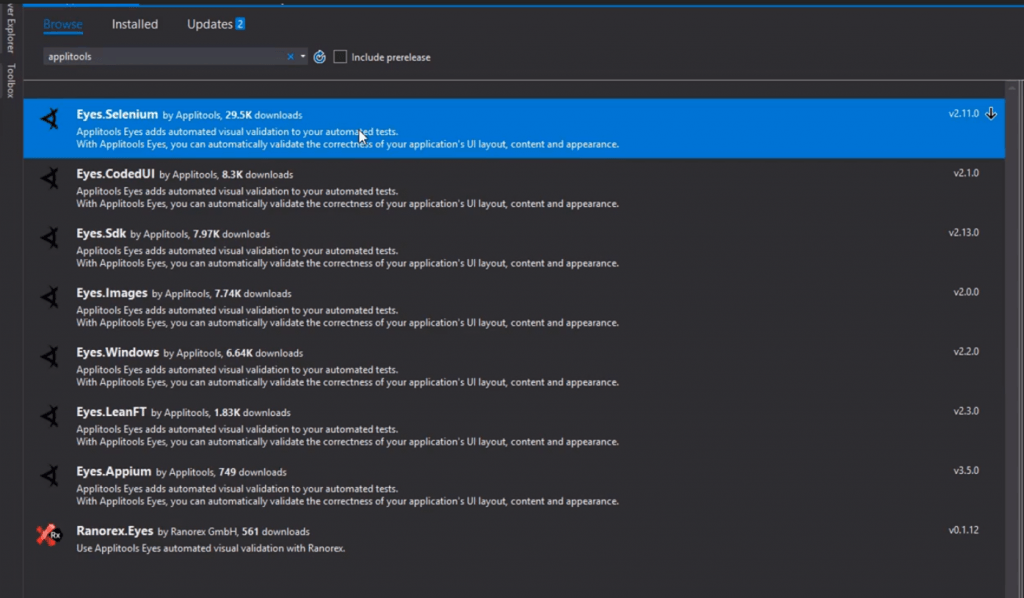Enable the Include prerelease checkbox
This screenshot has height=598, width=1024.
(340, 57)
